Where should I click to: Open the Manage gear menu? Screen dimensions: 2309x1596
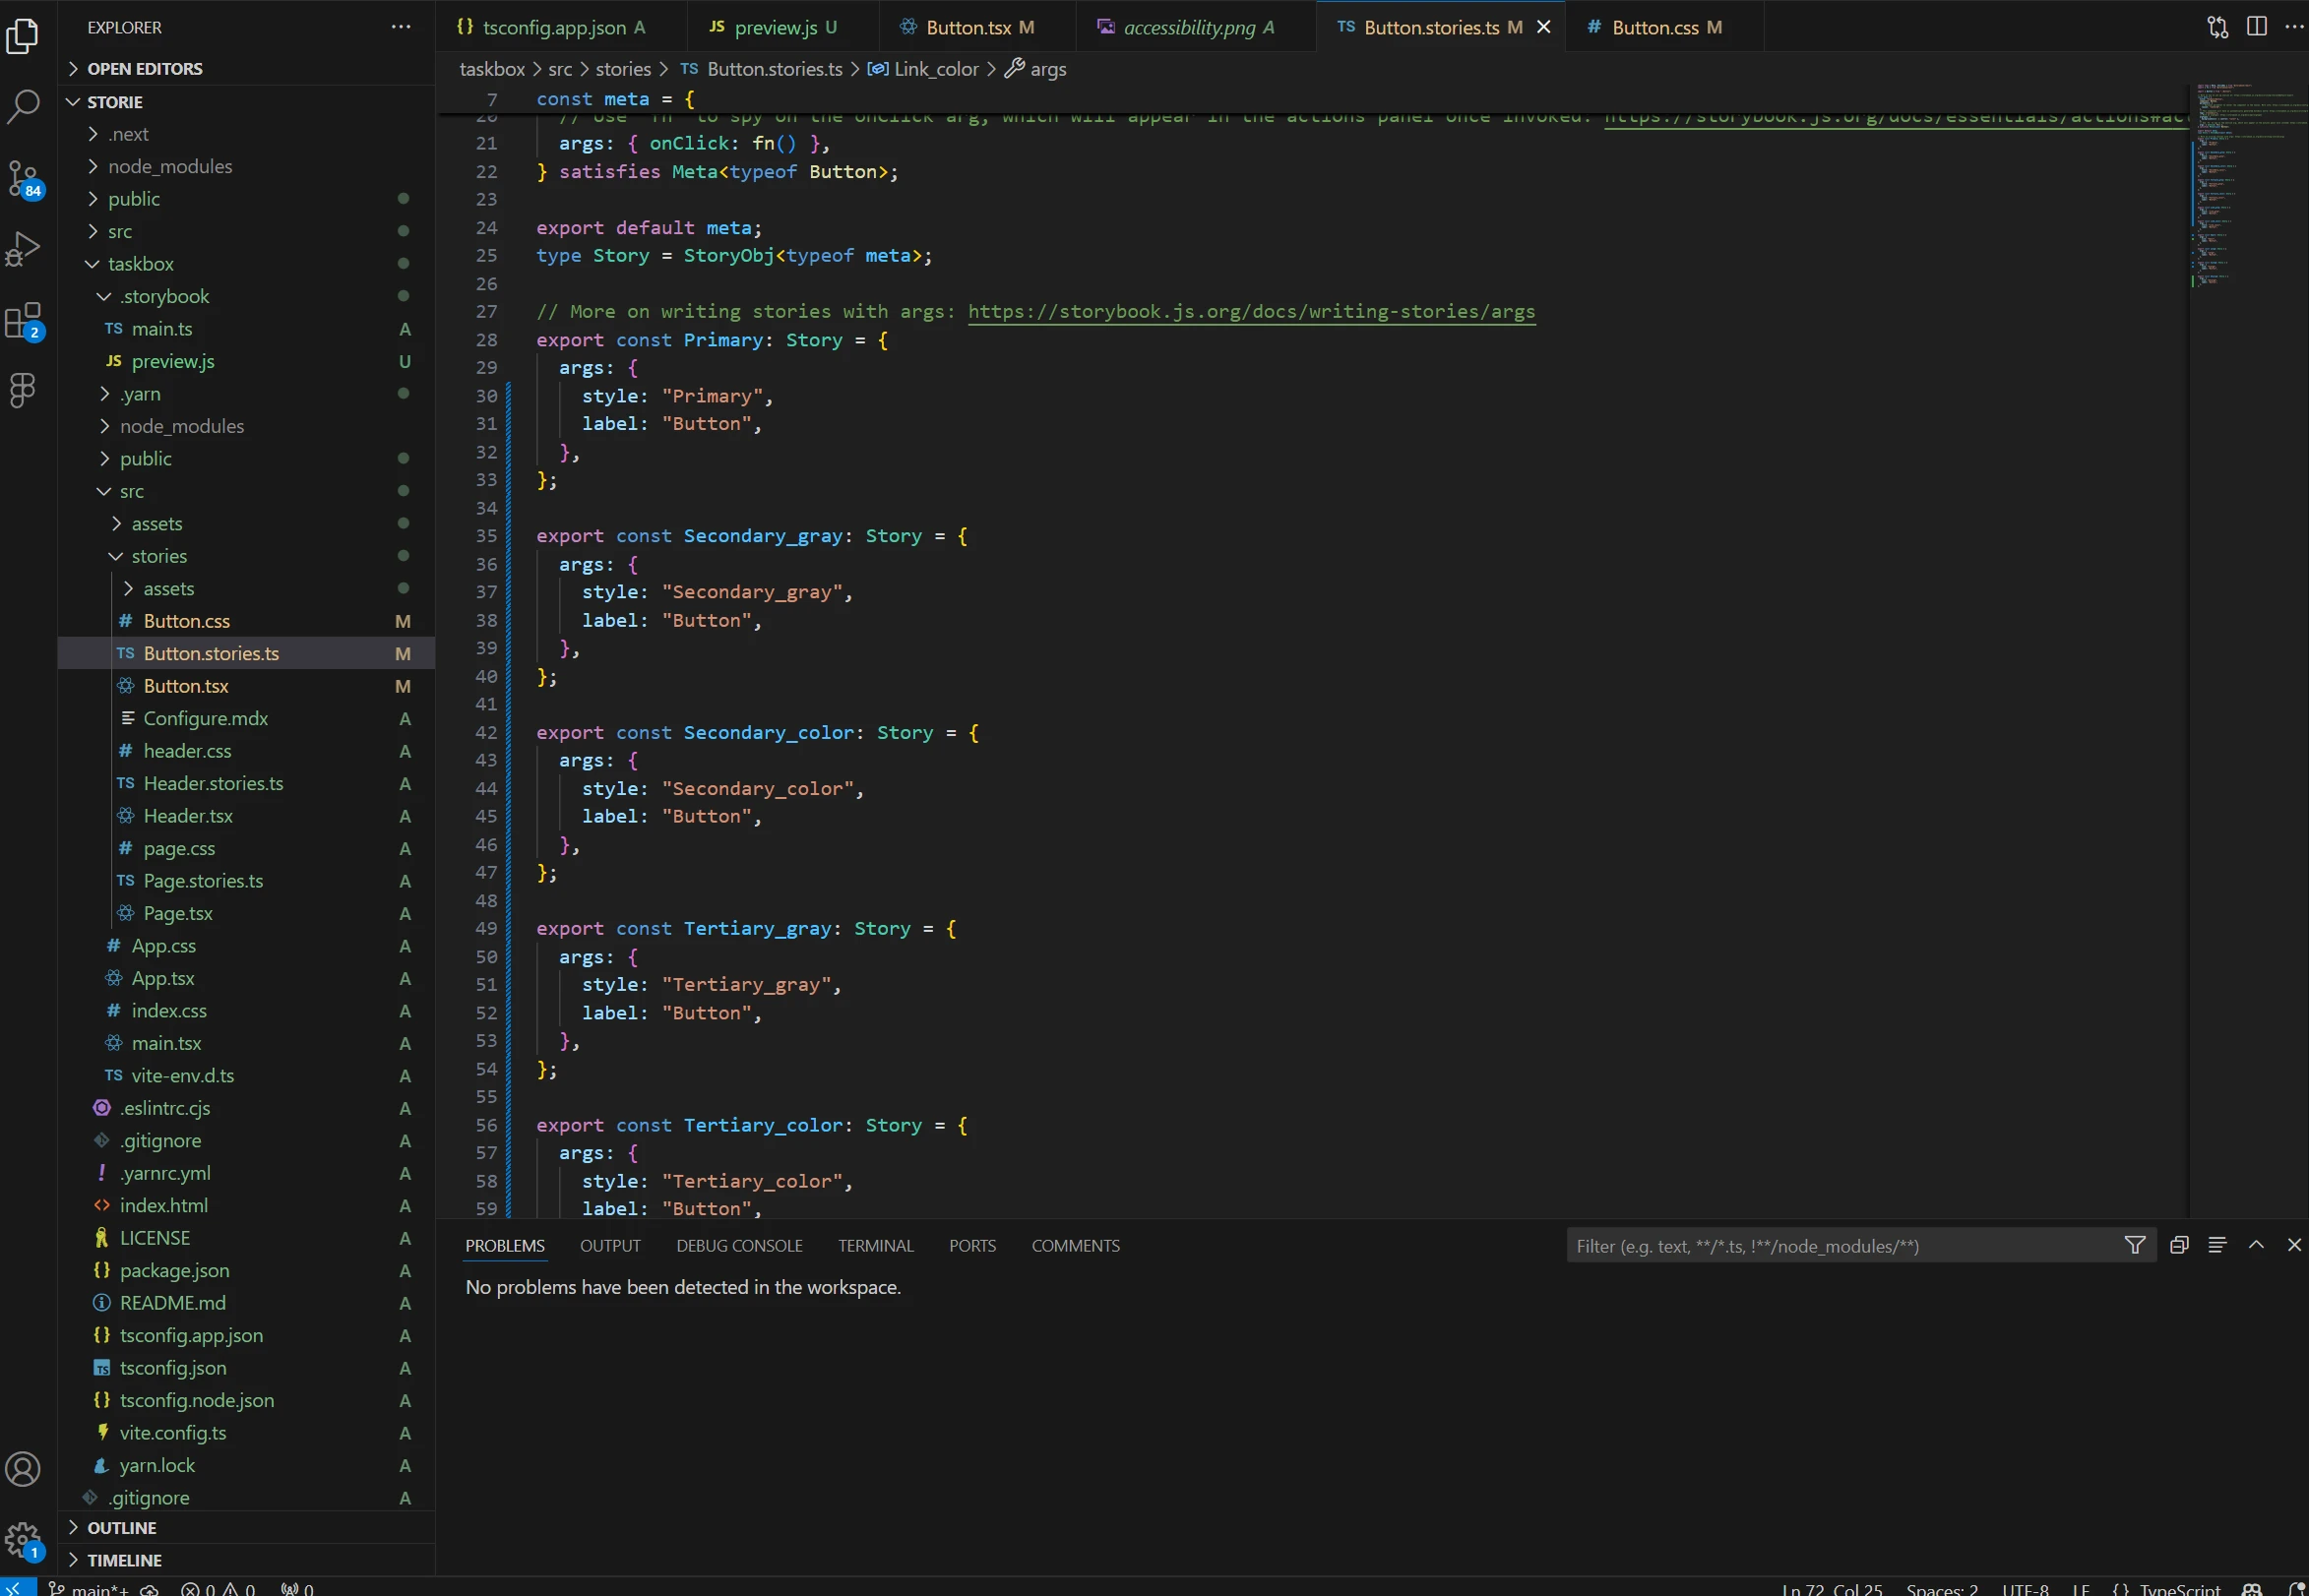pos(23,1541)
